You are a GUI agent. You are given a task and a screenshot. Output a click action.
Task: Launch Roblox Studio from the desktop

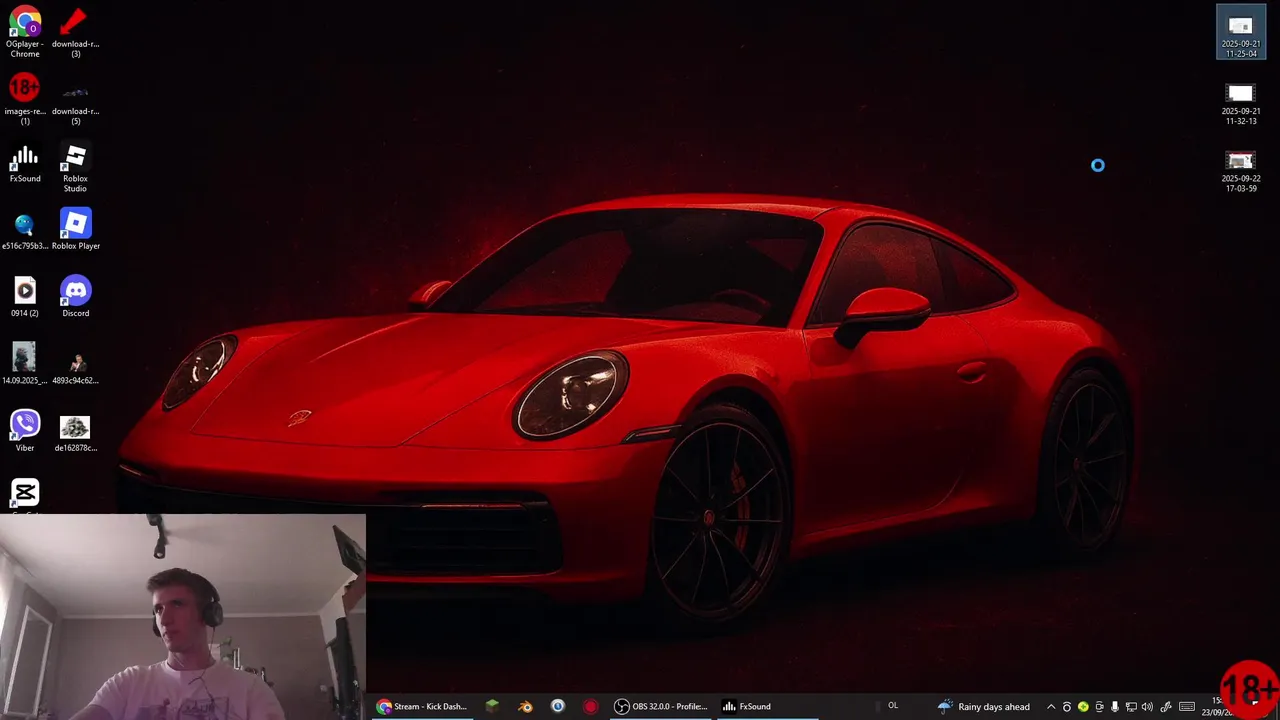tap(75, 167)
